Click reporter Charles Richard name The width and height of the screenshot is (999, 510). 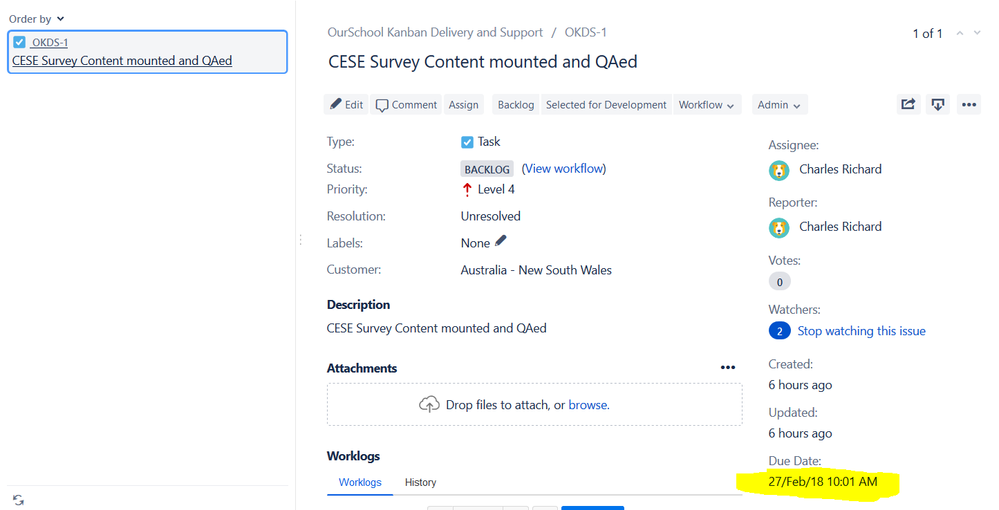[x=840, y=227]
